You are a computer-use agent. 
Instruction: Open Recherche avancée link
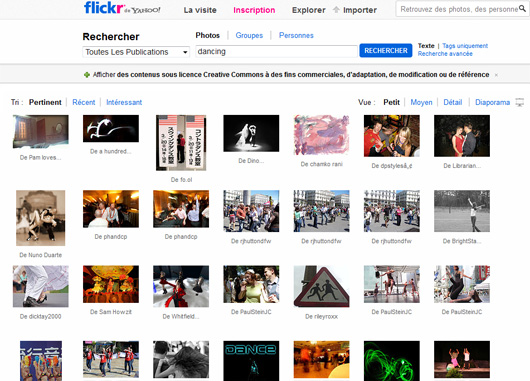[445, 54]
